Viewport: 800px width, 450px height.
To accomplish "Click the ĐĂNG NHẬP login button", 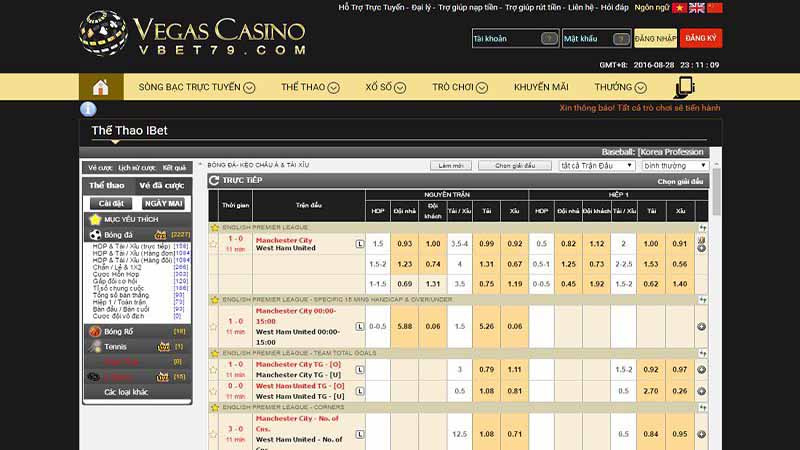I will (x=655, y=38).
